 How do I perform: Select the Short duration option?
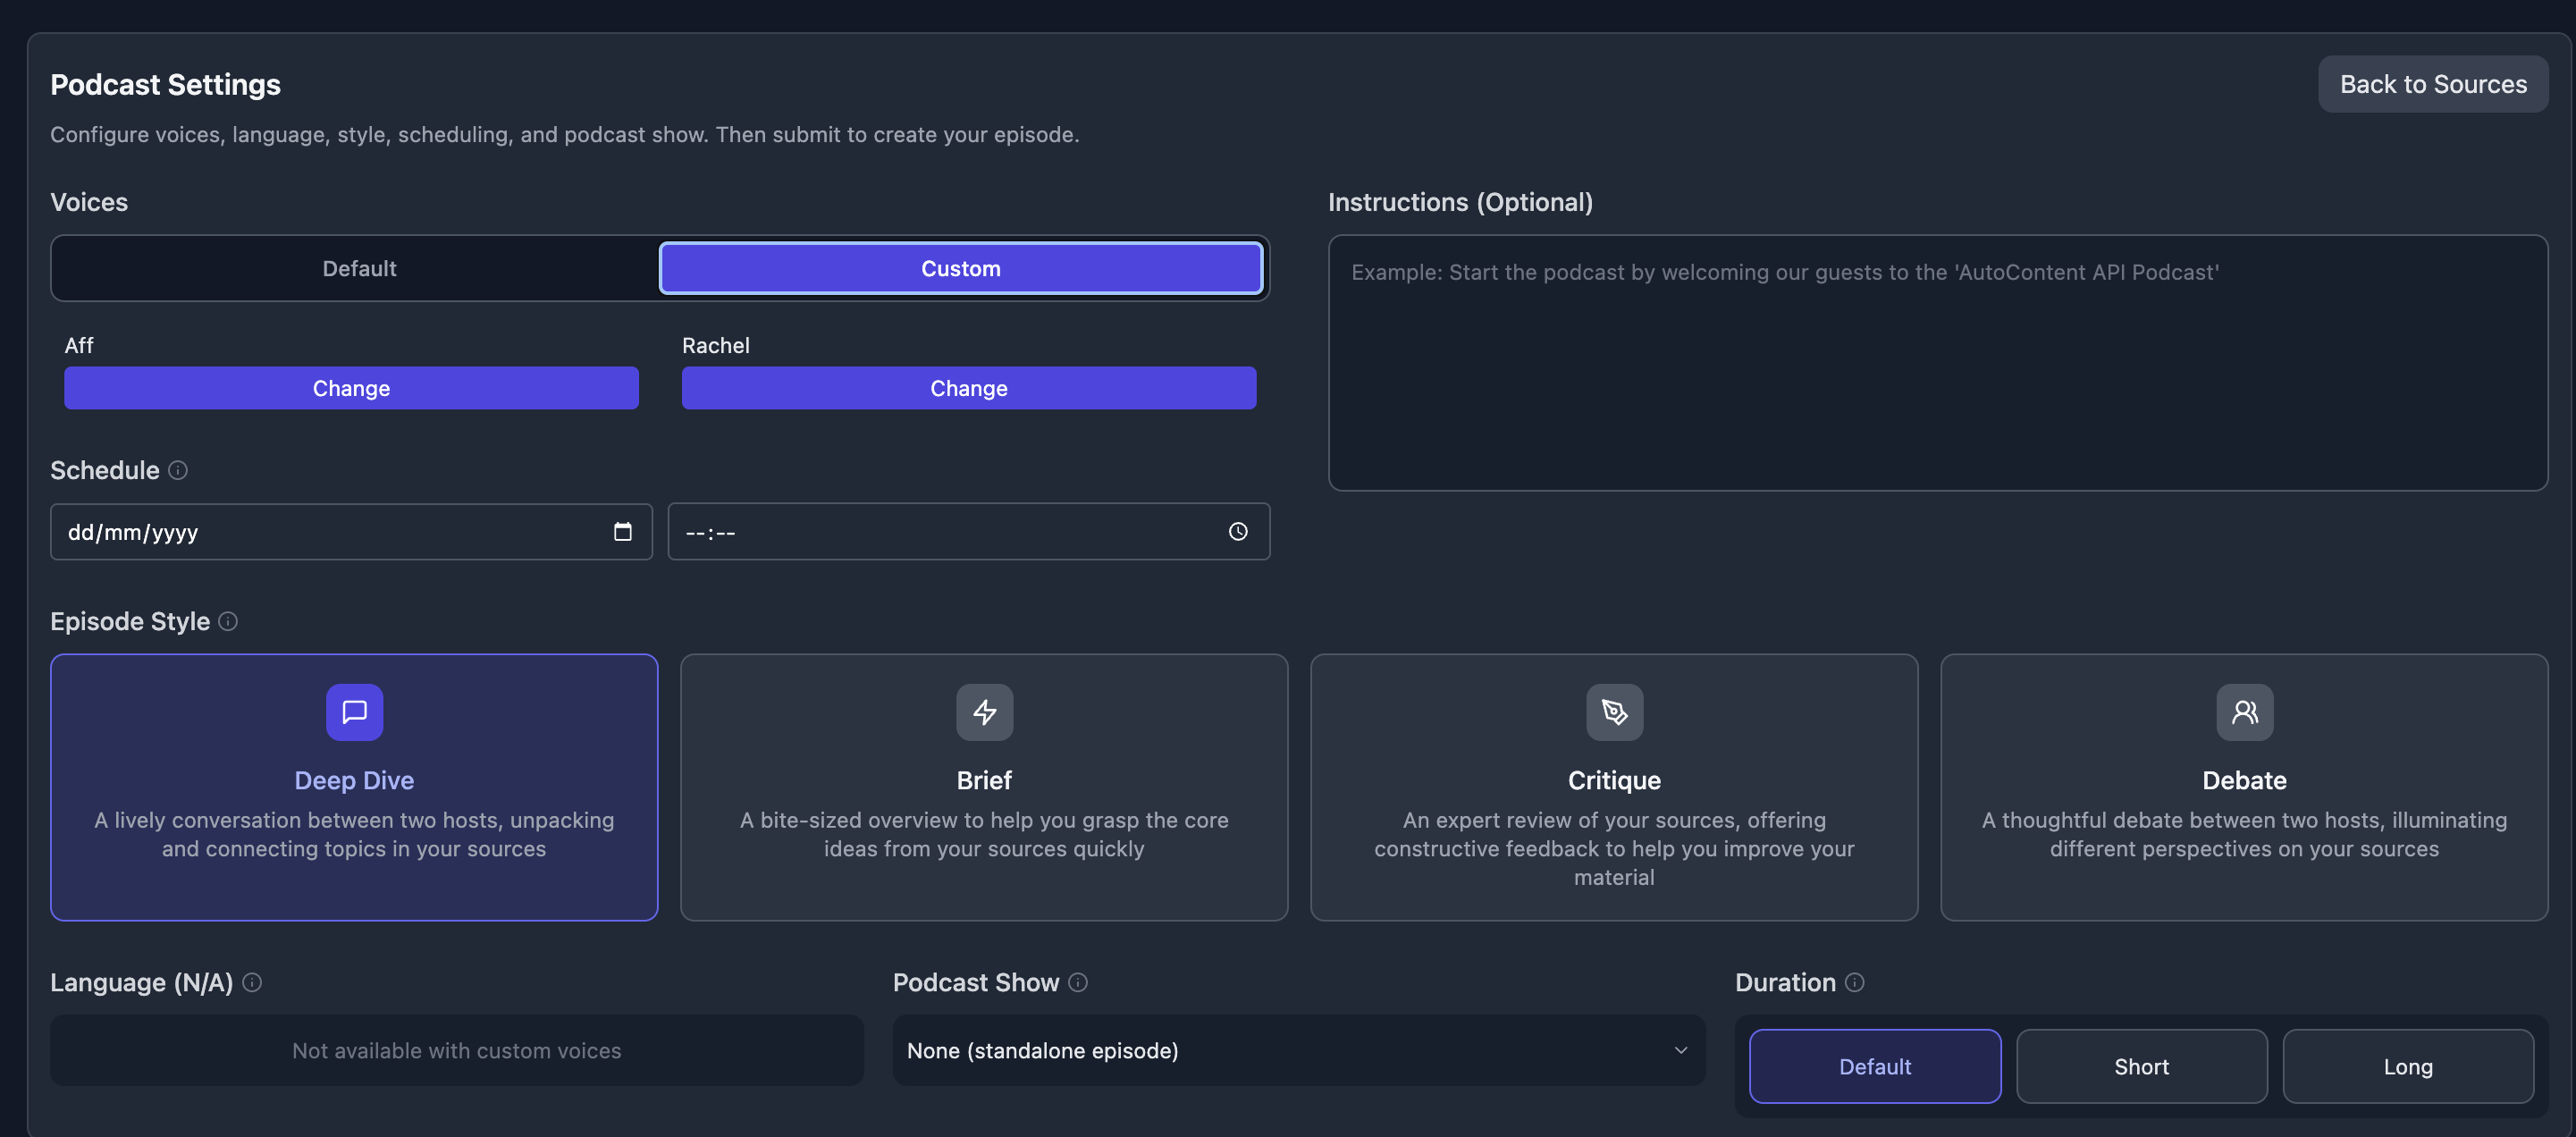[2141, 1066]
